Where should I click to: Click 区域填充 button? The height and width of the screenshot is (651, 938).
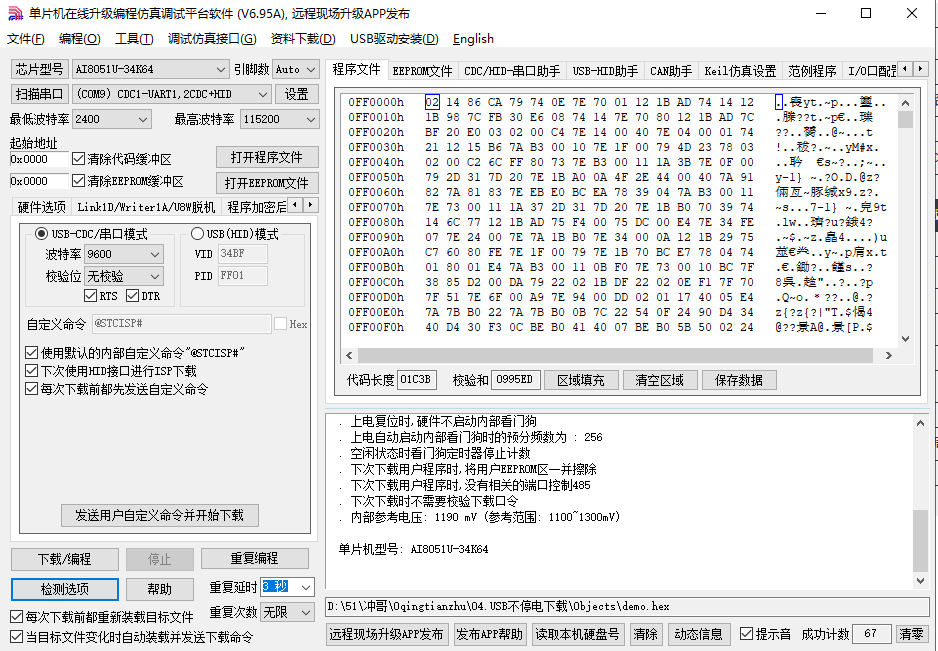pyautogui.click(x=581, y=380)
